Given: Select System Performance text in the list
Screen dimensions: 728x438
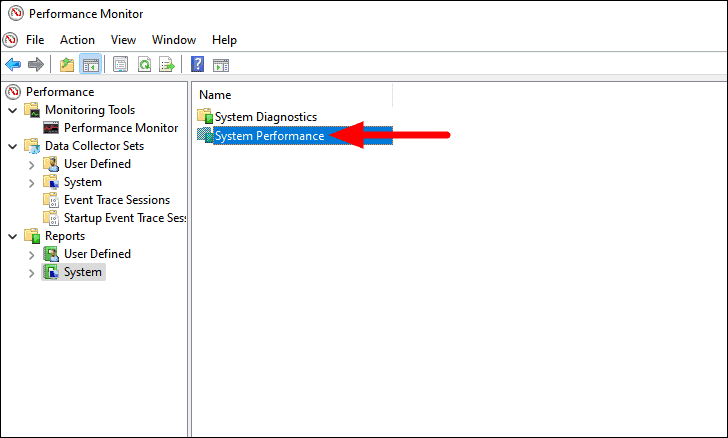Looking at the screenshot, I should [x=269, y=136].
